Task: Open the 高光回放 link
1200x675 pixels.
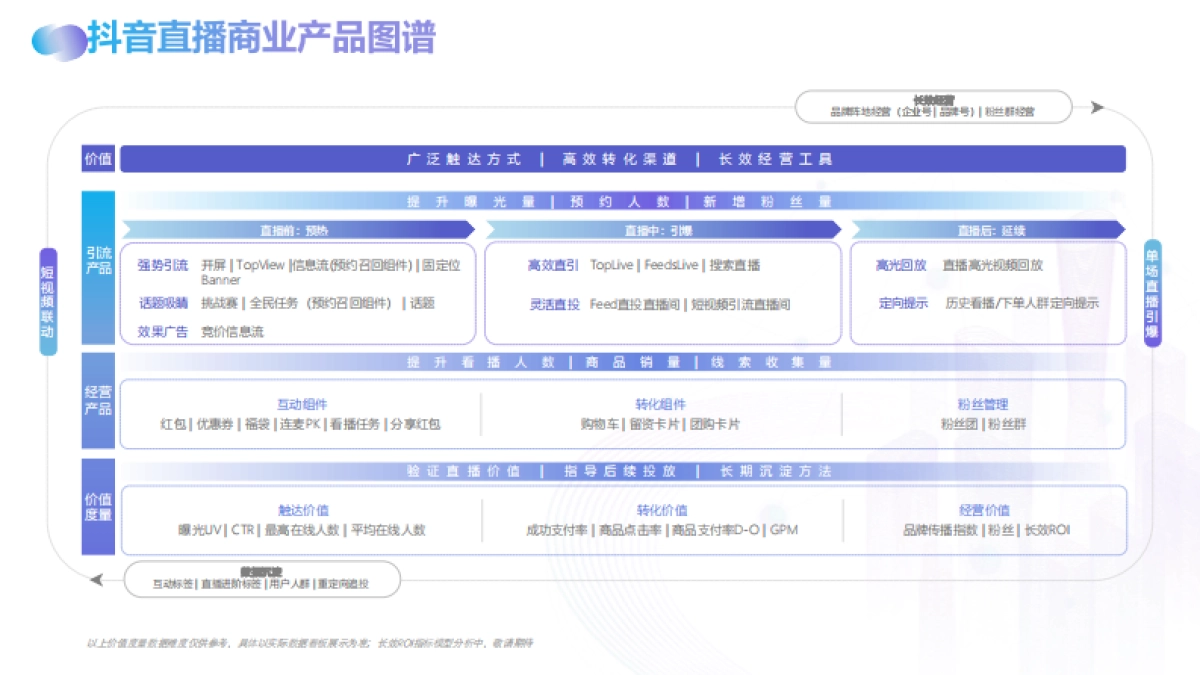Action: (898, 265)
